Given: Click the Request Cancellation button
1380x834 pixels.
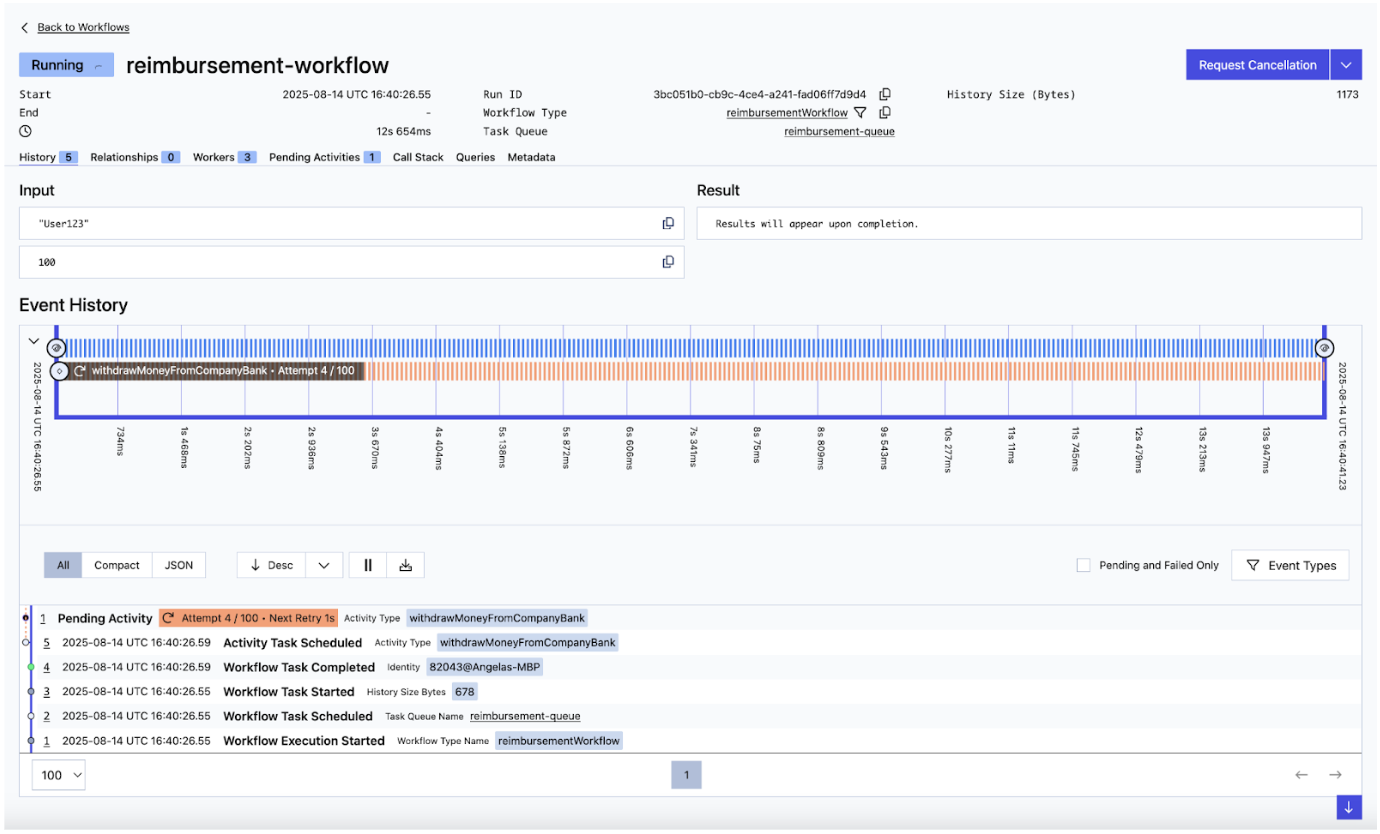Looking at the screenshot, I should click(1257, 64).
